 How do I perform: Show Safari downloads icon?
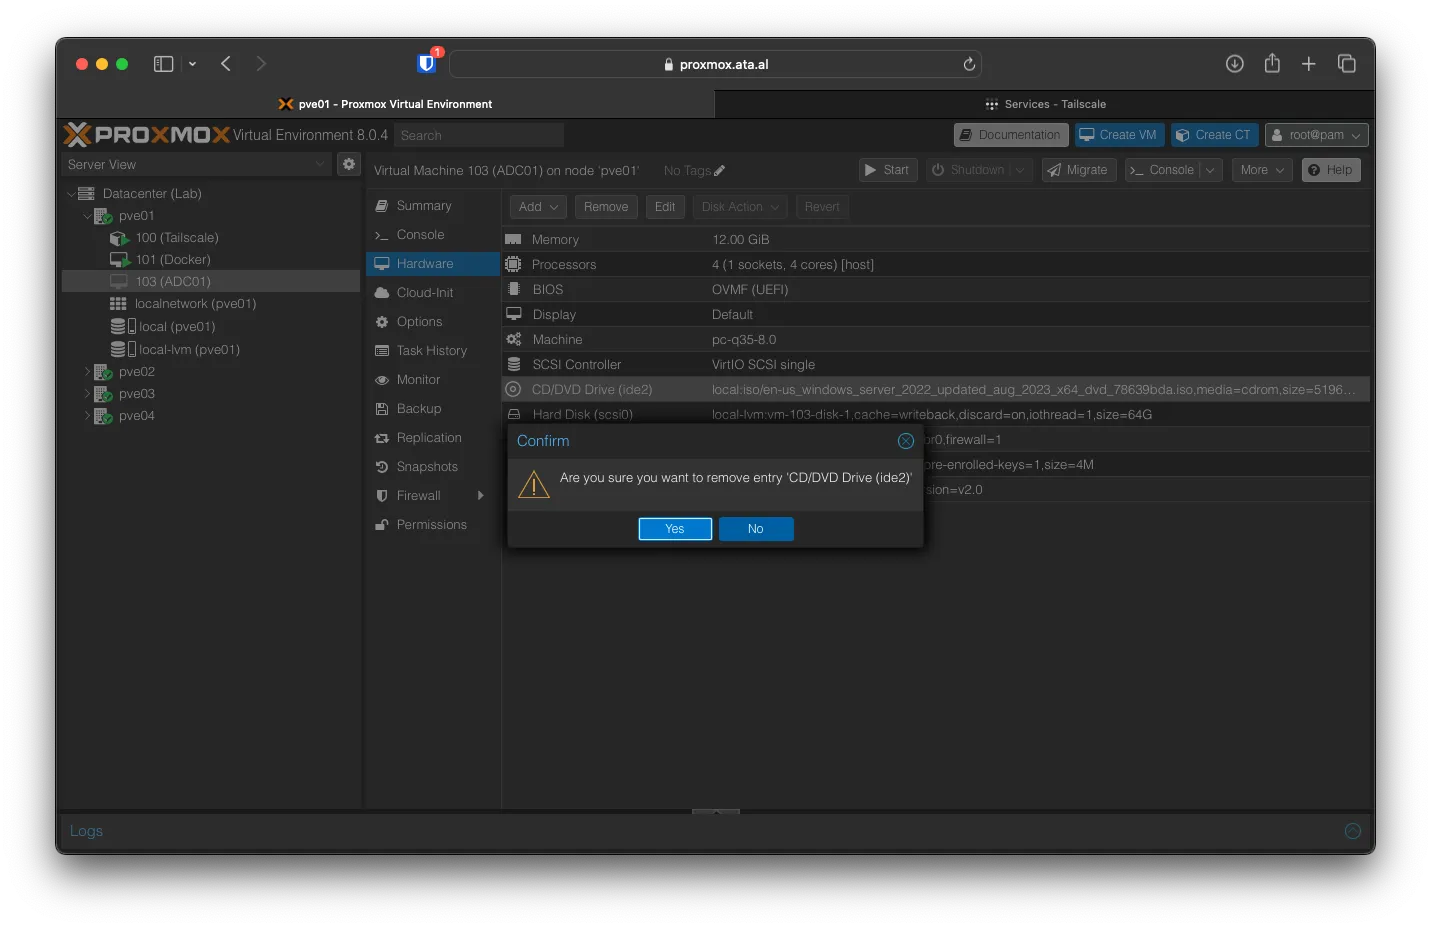pos(1235,64)
